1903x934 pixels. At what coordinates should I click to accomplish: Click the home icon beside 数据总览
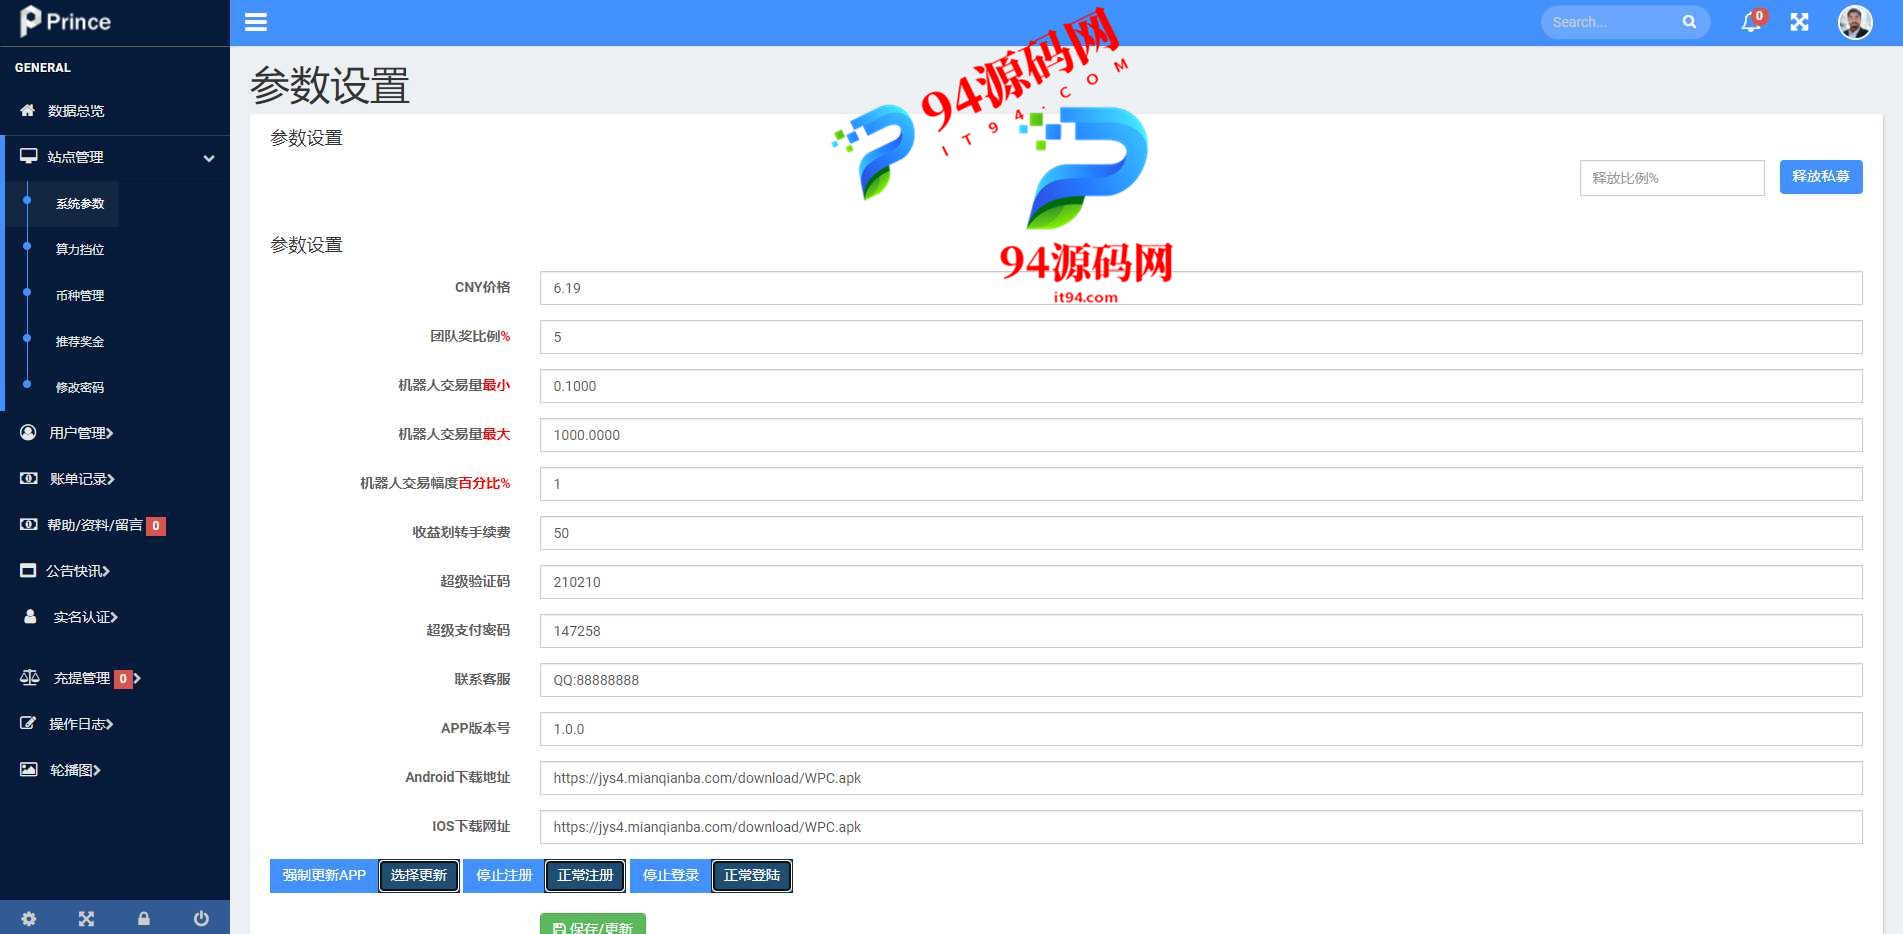(28, 110)
